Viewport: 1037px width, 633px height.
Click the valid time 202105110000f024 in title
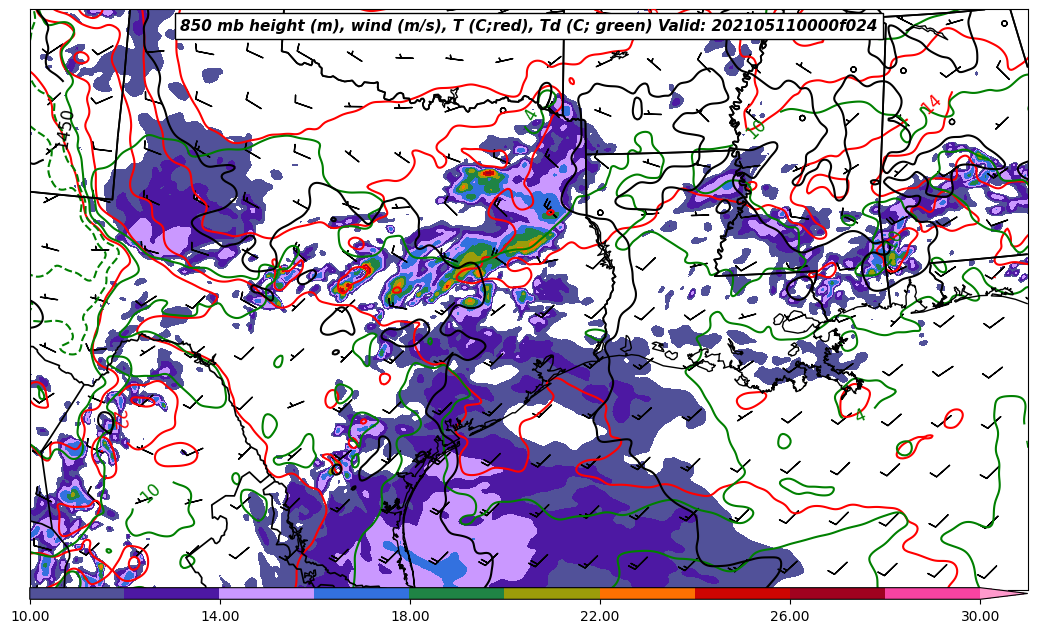point(806,26)
